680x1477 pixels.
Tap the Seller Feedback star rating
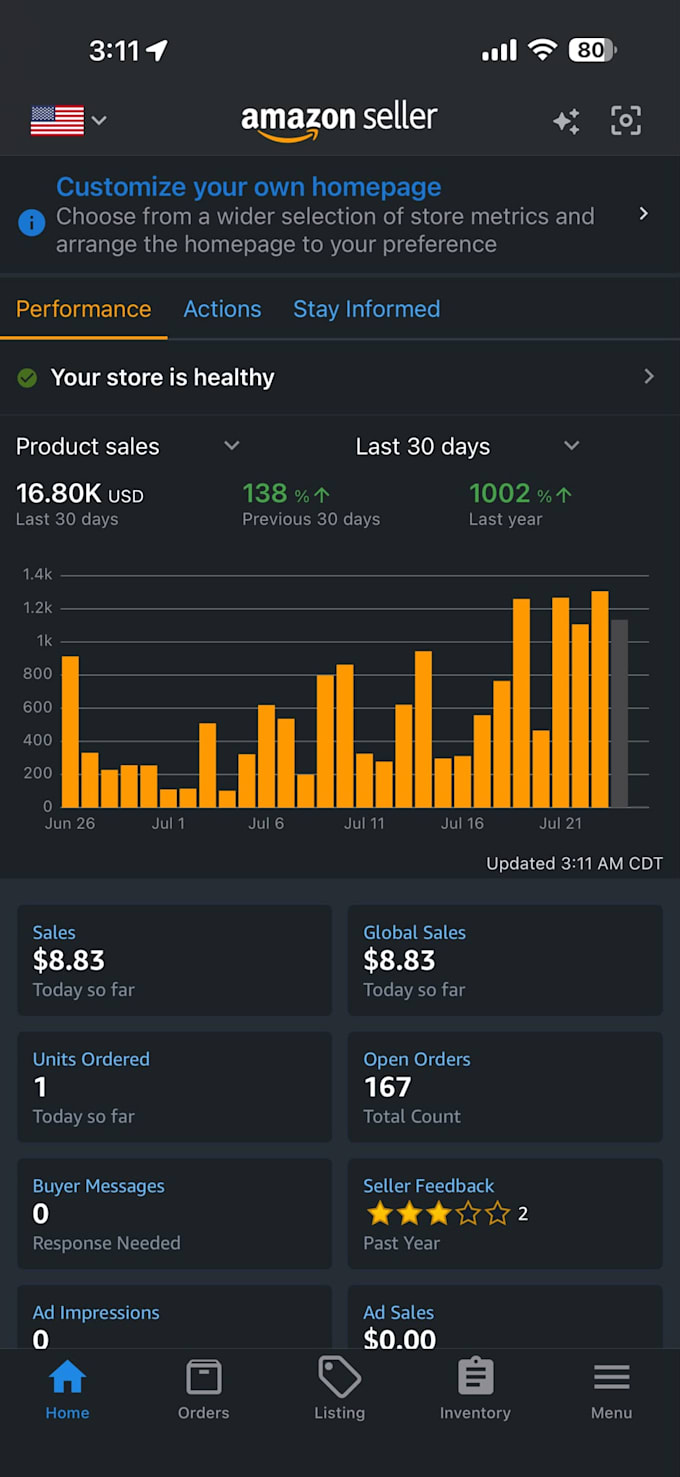click(439, 1214)
